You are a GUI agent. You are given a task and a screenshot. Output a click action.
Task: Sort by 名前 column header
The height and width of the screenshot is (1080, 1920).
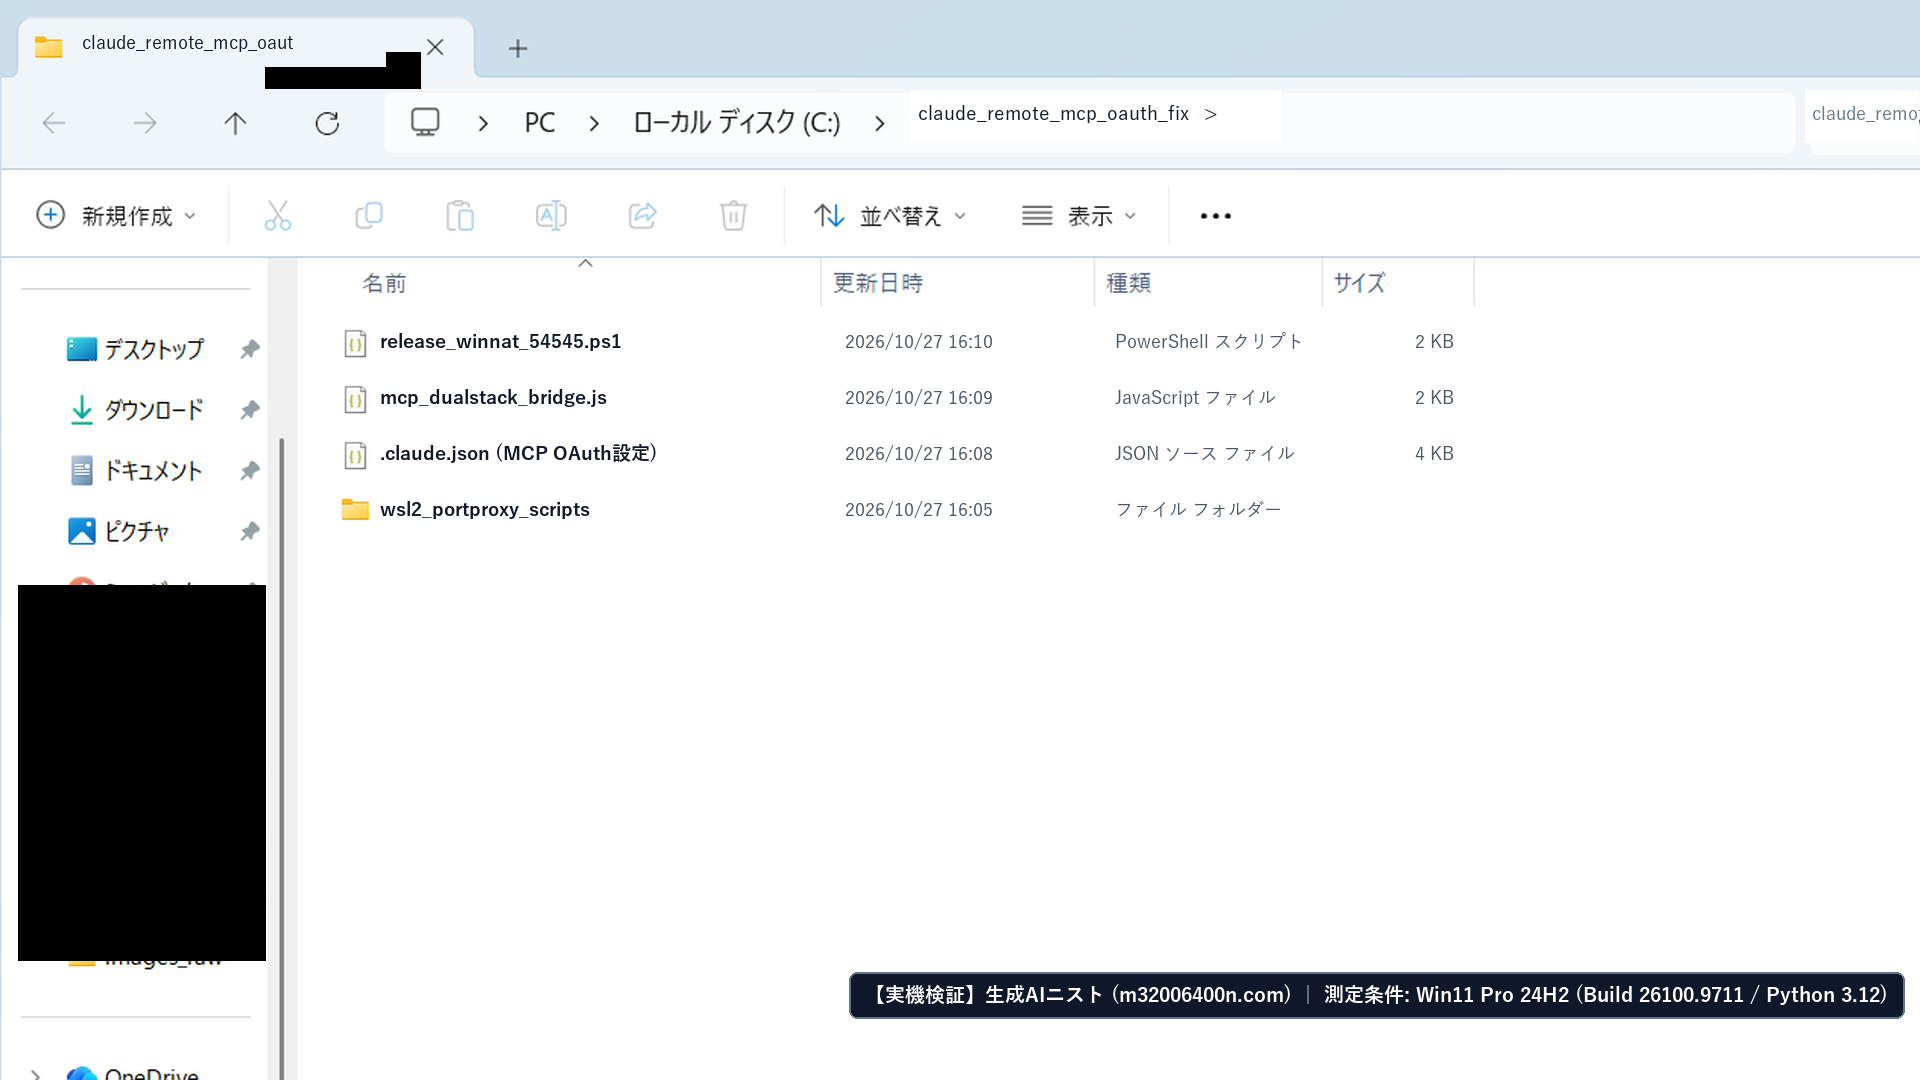384,283
